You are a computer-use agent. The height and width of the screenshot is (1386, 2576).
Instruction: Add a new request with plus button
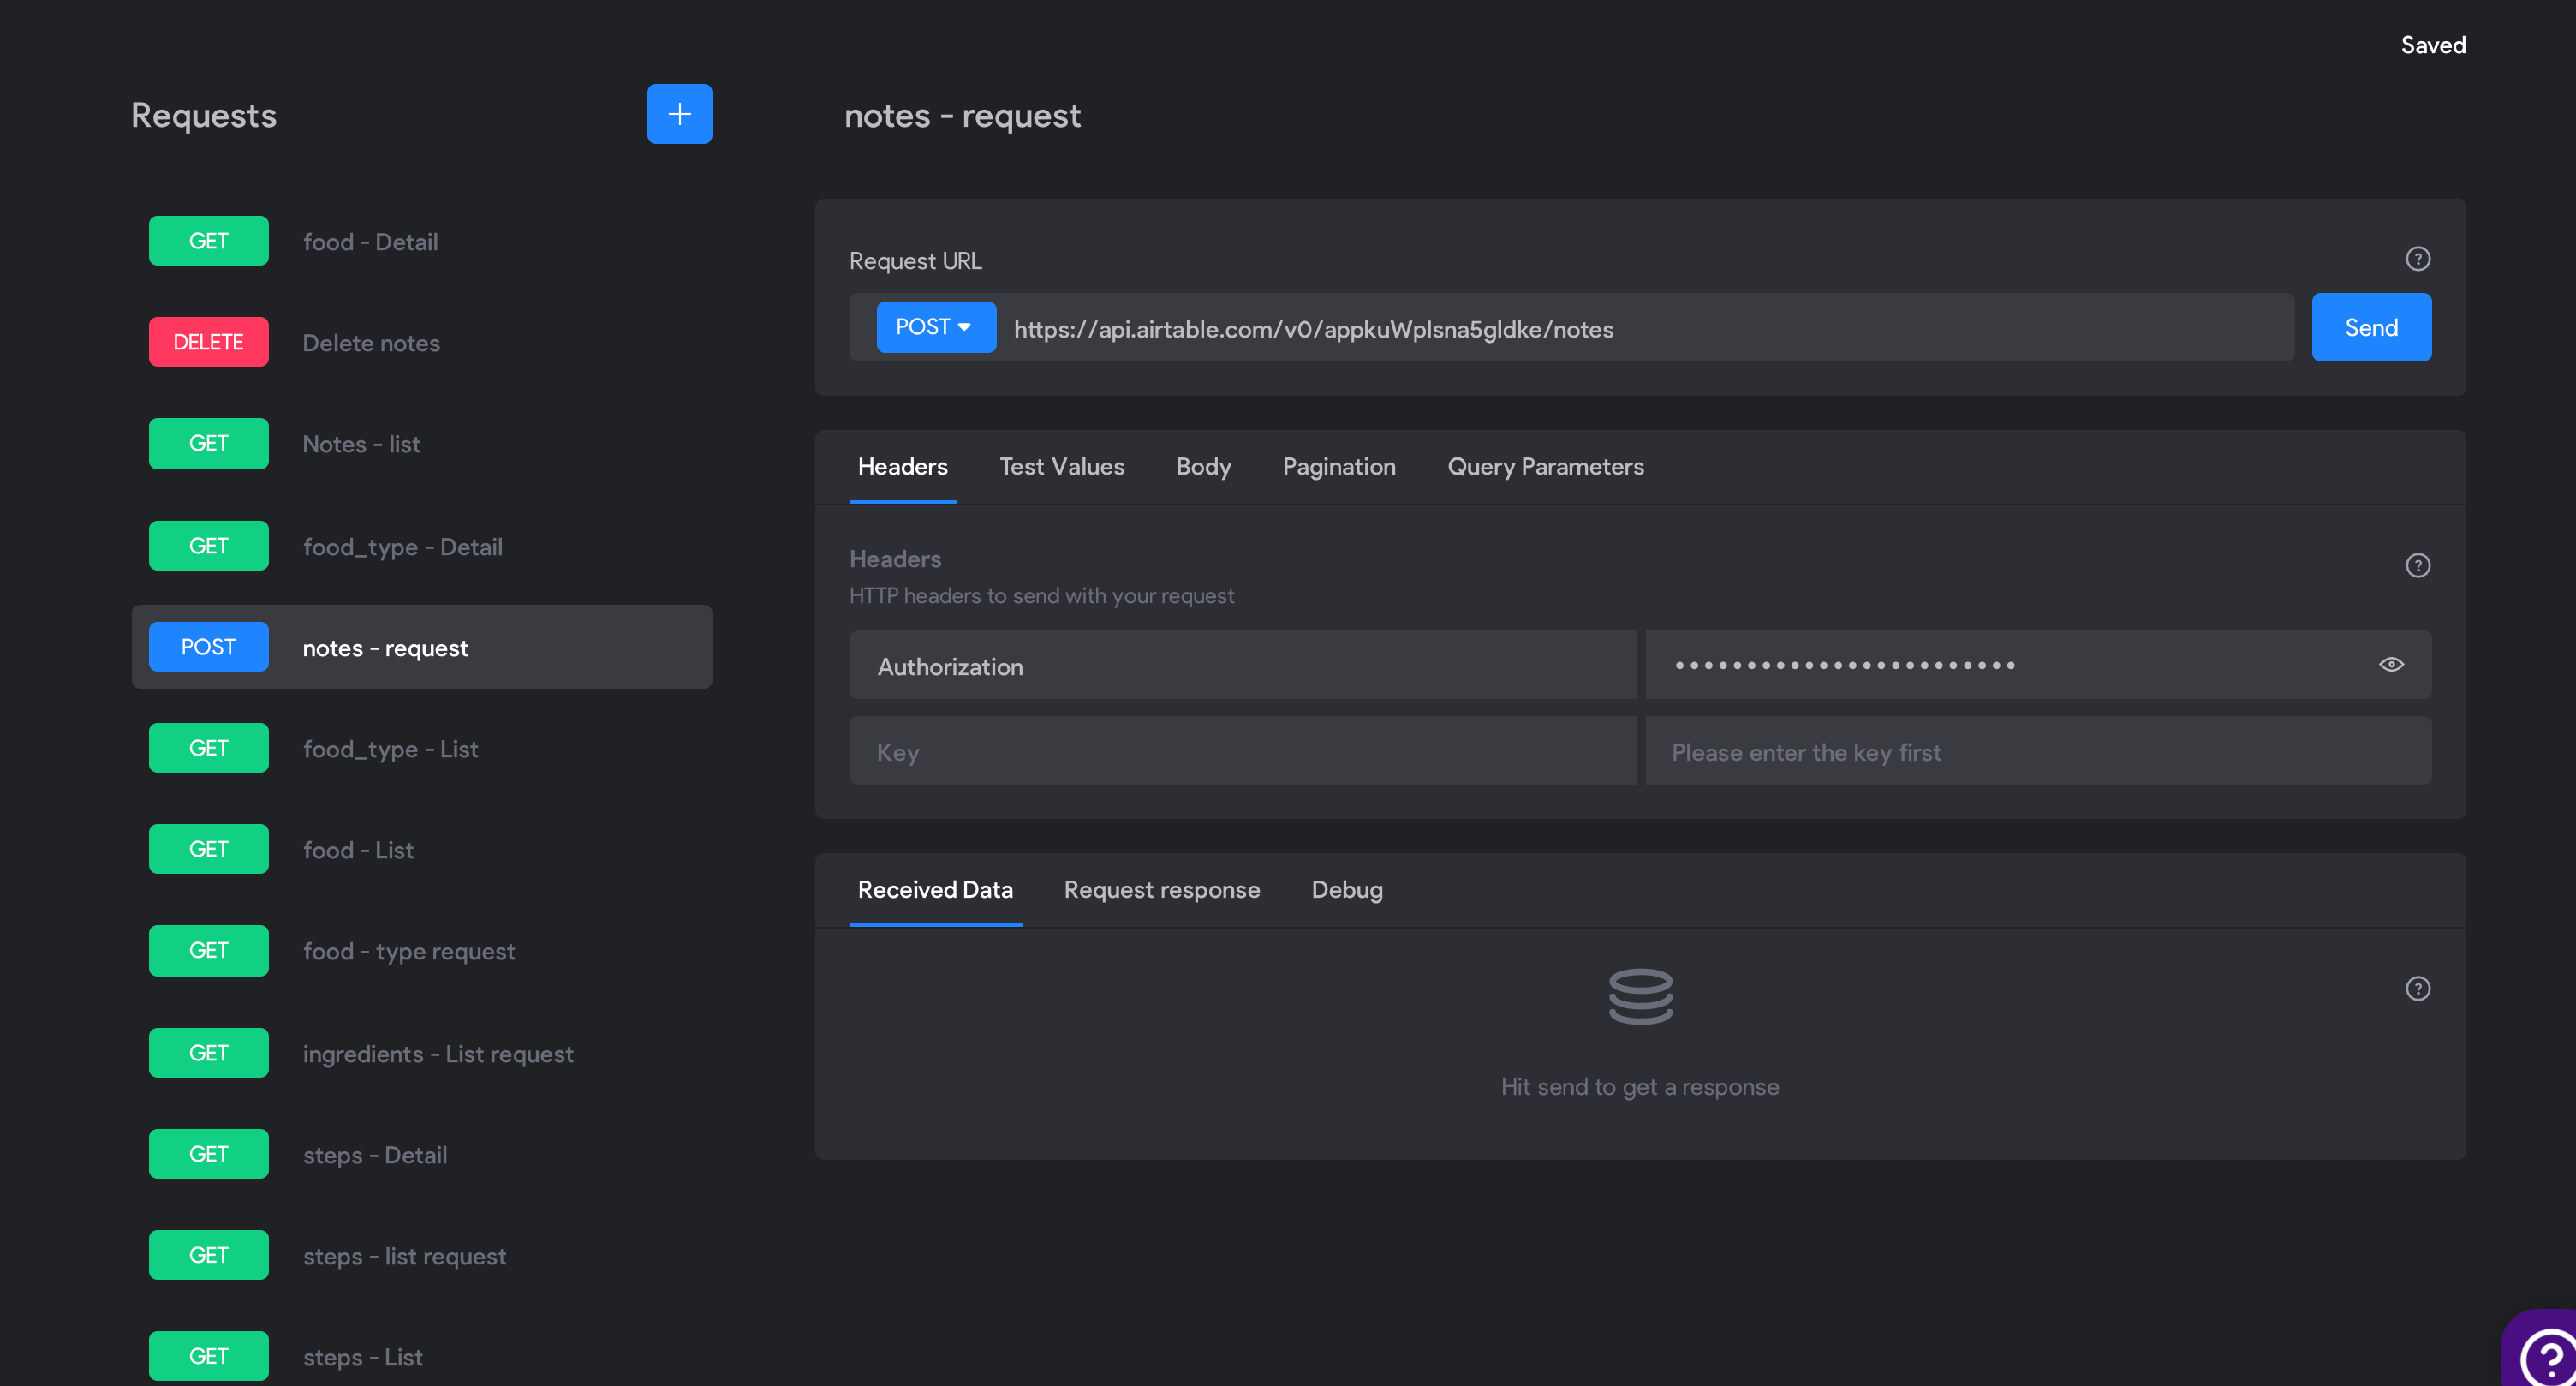point(679,114)
